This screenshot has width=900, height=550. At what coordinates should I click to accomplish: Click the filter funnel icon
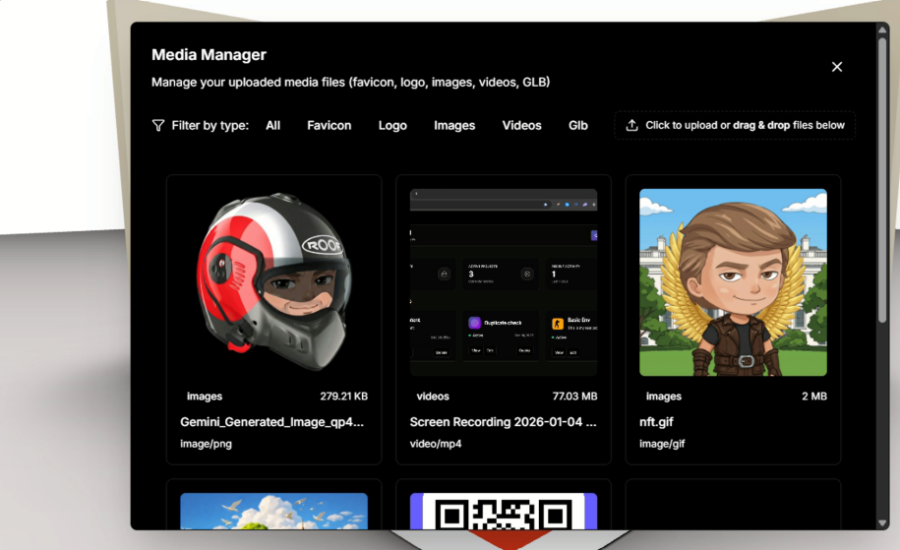[x=158, y=125]
